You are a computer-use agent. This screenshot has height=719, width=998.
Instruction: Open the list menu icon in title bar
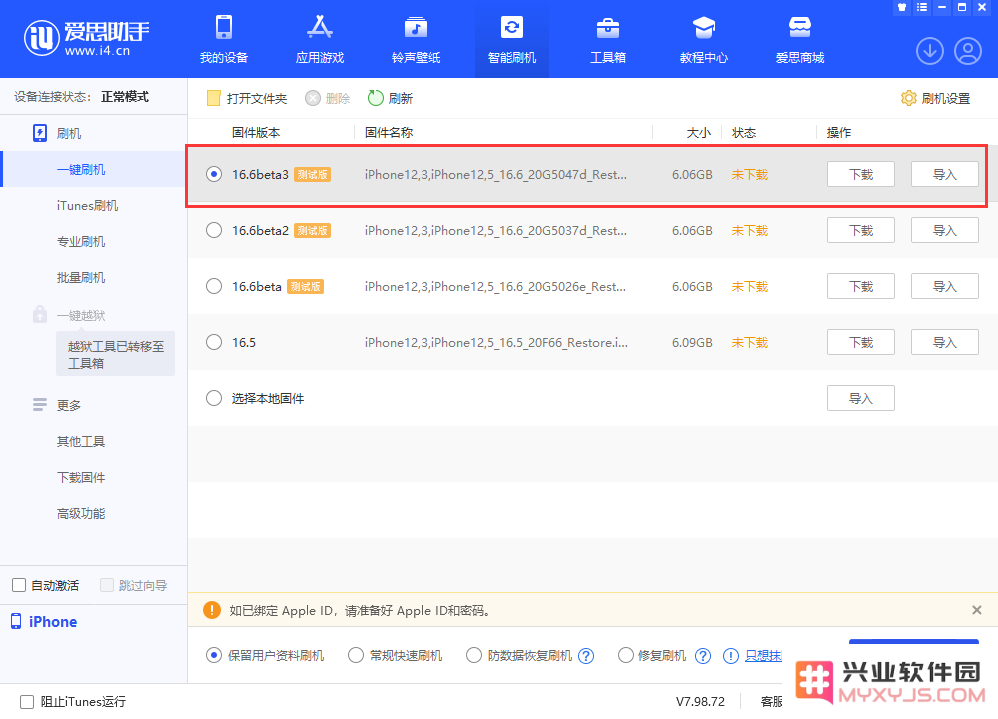click(x=922, y=8)
